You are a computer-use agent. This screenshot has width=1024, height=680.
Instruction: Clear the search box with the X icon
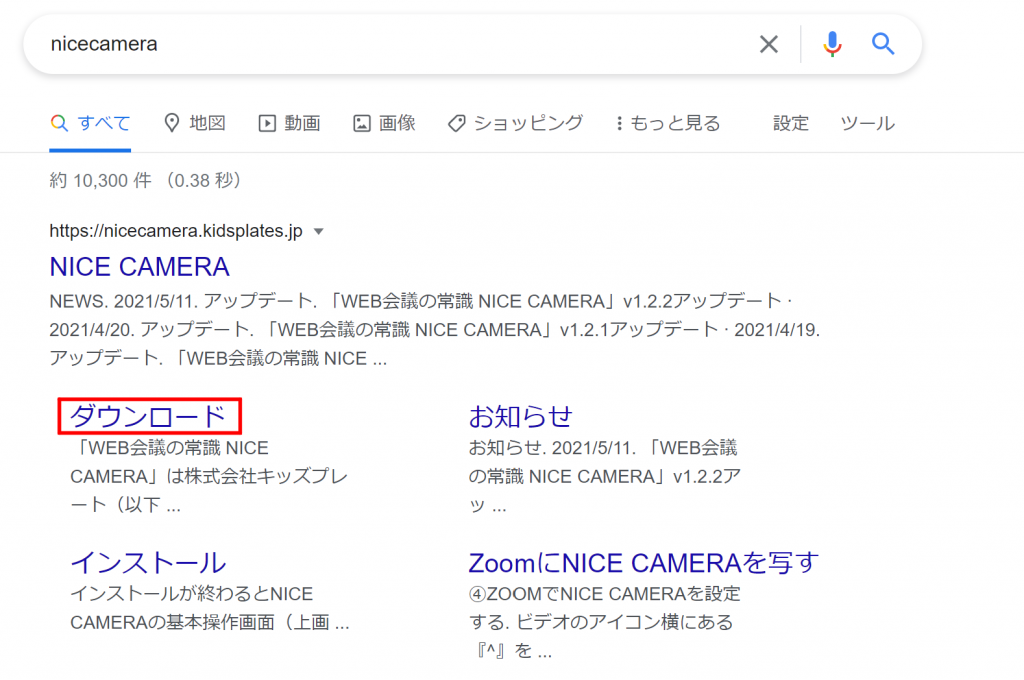(x=769, y=44)
